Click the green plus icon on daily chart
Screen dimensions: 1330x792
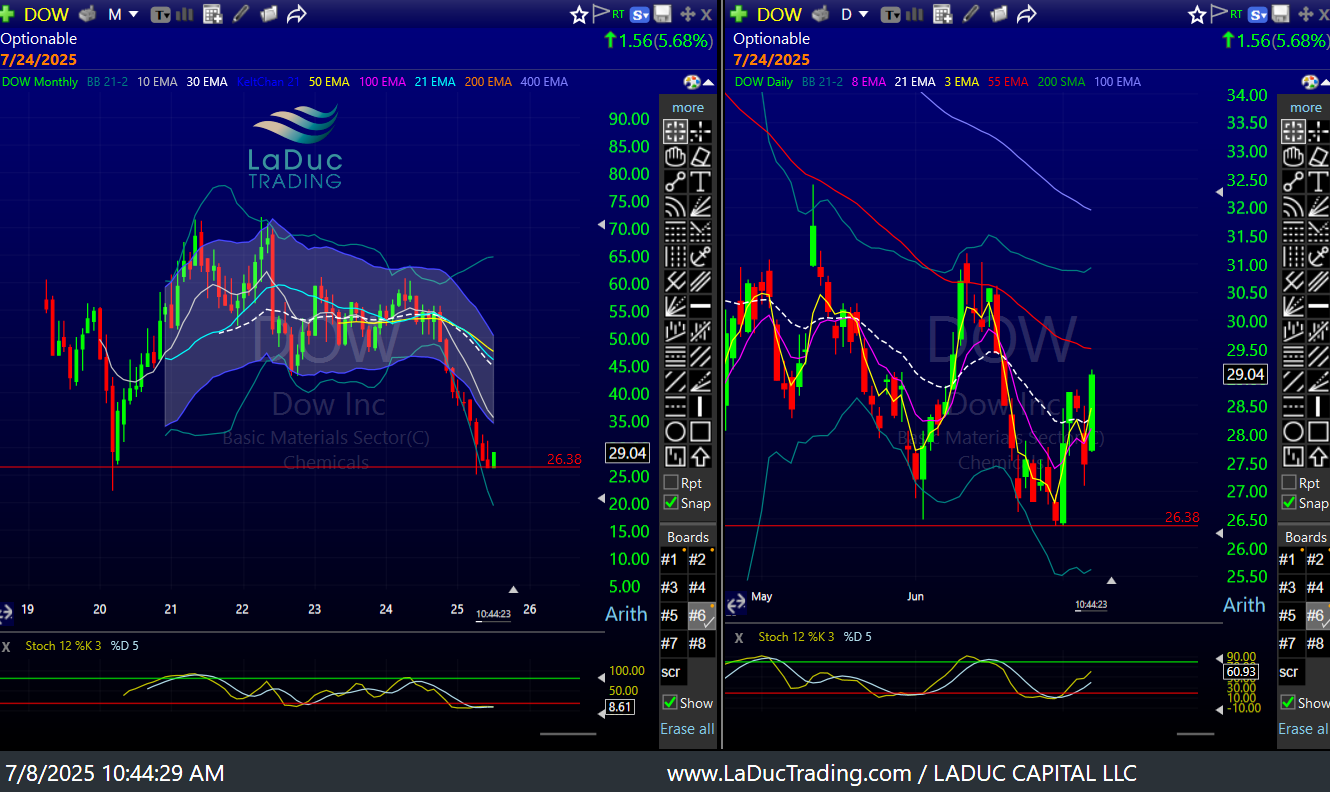(739, 14)
